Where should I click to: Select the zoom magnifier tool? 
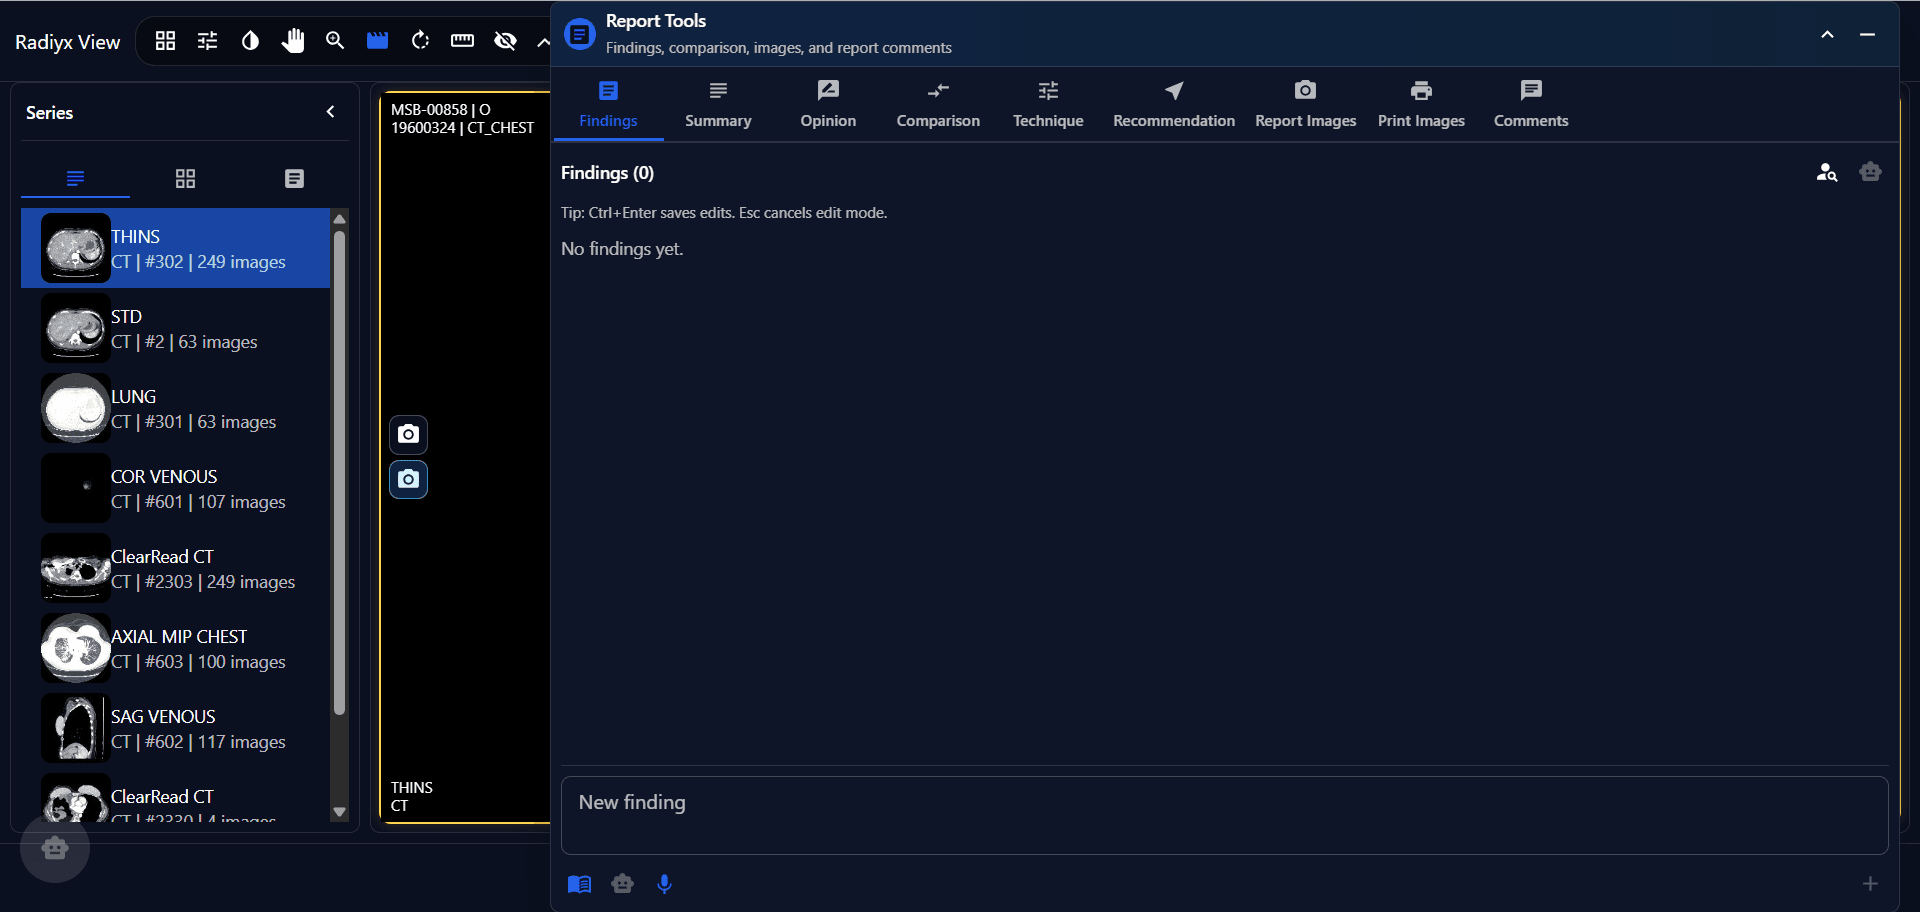coord(335,41)
